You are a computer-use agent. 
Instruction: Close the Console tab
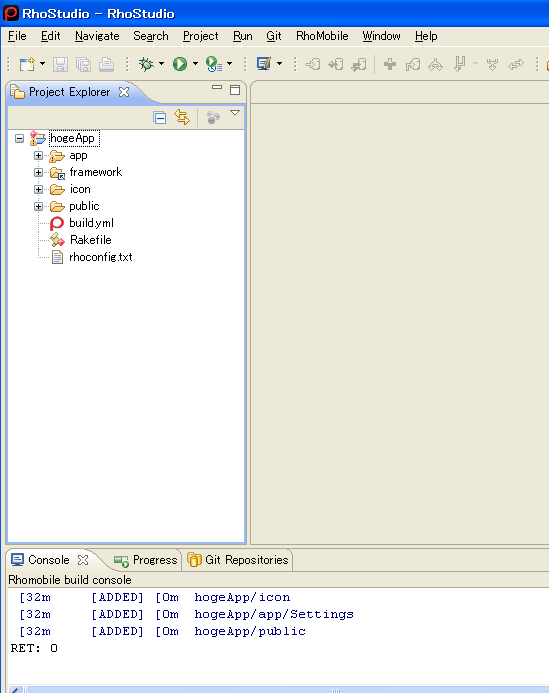pyautogui.click(x=83, y=560)
